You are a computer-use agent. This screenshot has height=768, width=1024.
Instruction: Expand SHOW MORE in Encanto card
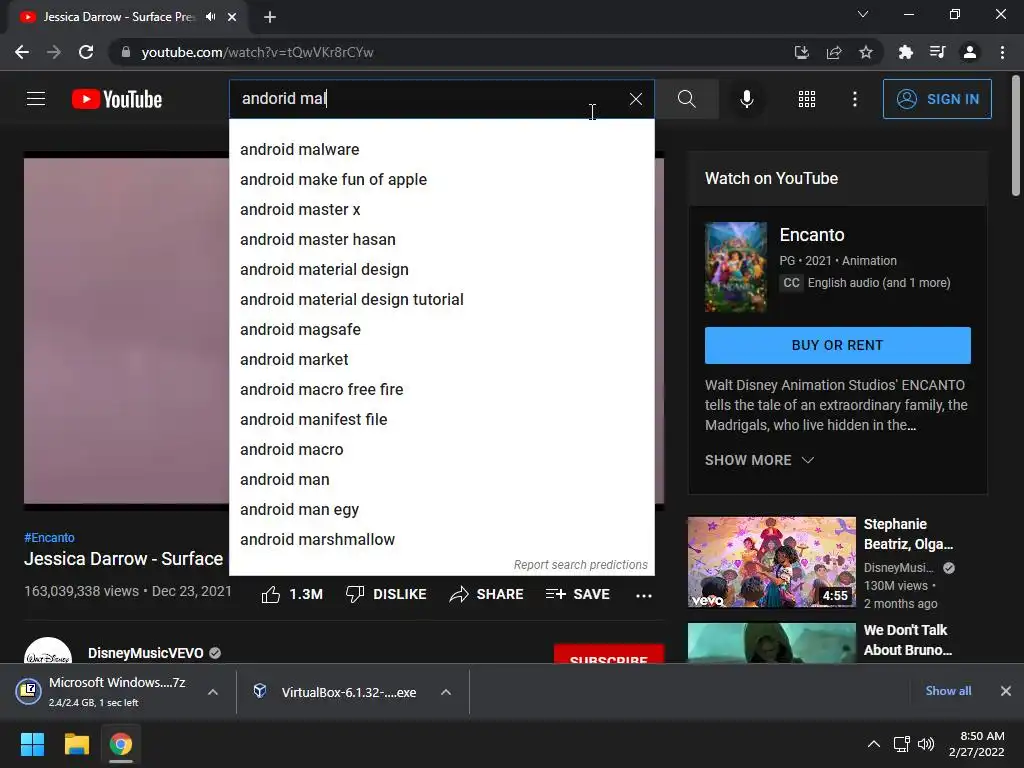coord(760,460)
